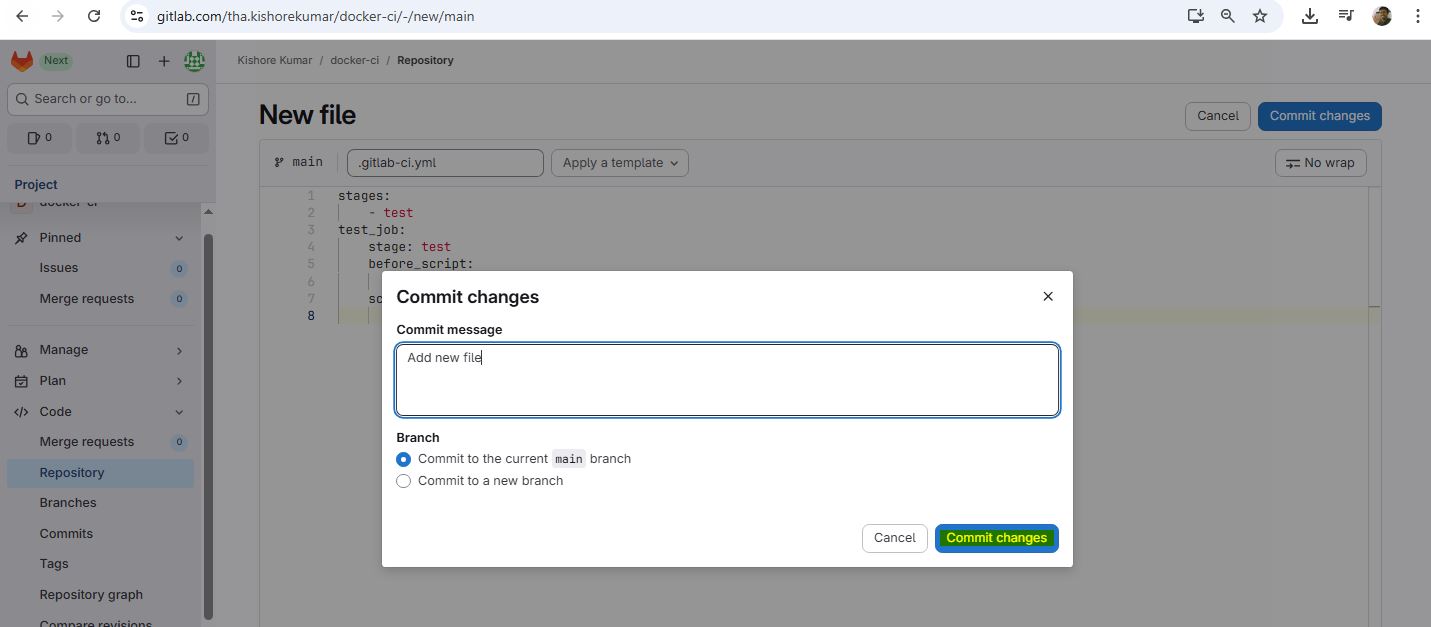Open assigned issues counter icon

click(x=39, y=138)
